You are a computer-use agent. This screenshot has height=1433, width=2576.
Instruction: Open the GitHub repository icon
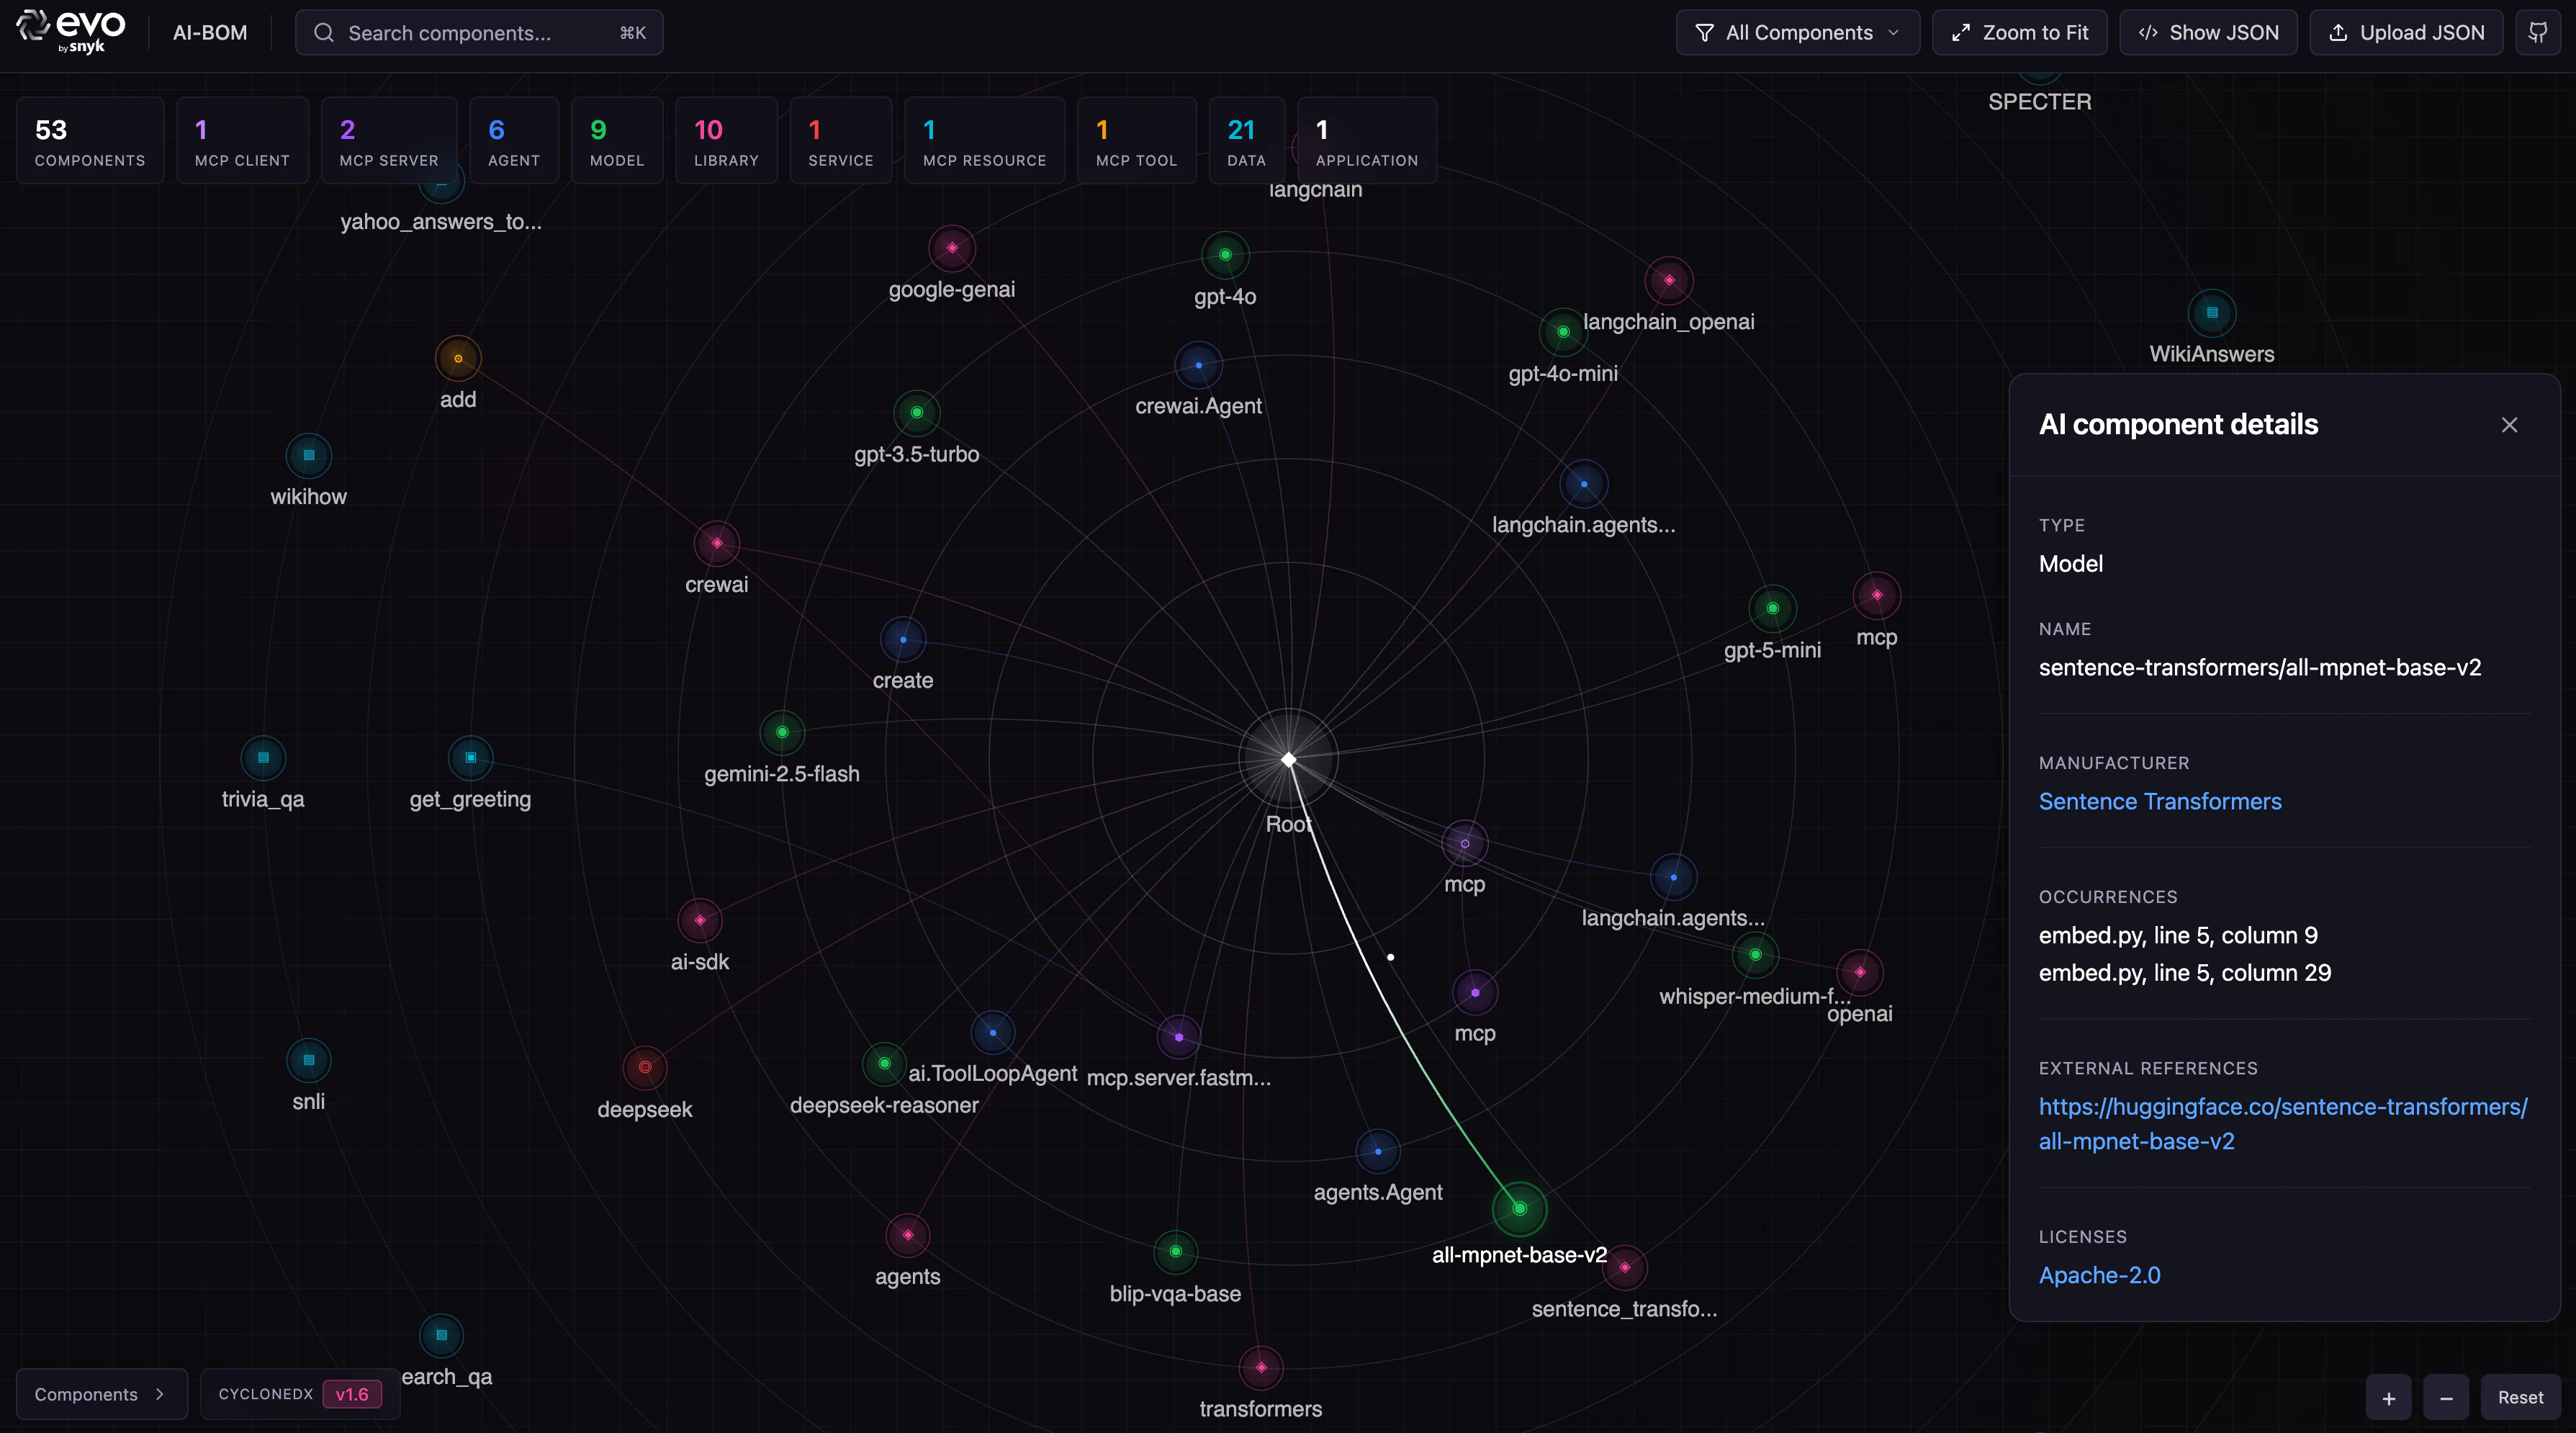(x=2539, y=33)
